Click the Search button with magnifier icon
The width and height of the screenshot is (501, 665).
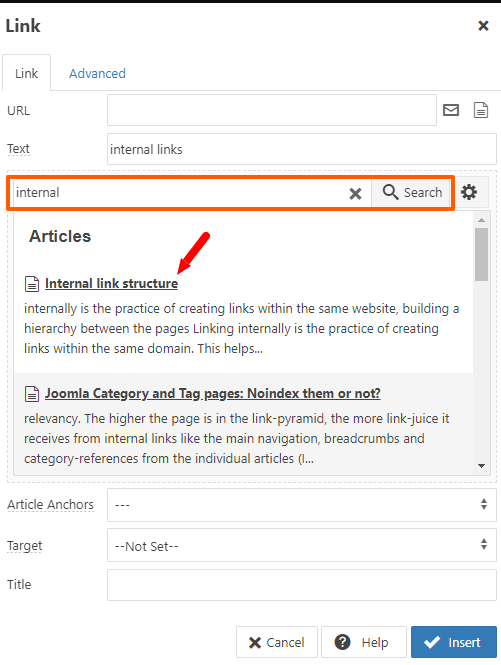pos(411,193)
